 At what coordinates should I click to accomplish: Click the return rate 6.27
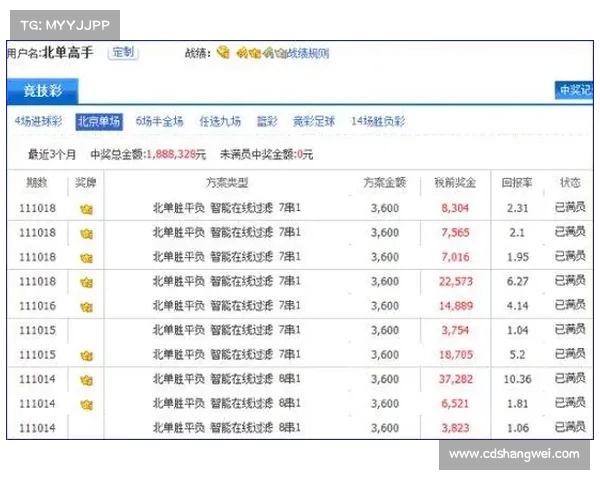coord(517,282)
